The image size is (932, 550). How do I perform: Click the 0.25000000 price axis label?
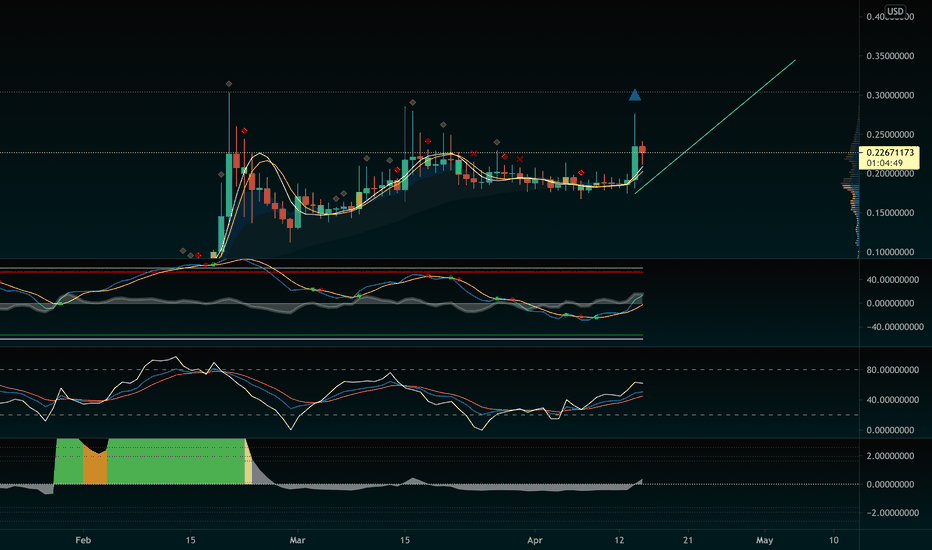pyautogui.click(x=890, y=134)
